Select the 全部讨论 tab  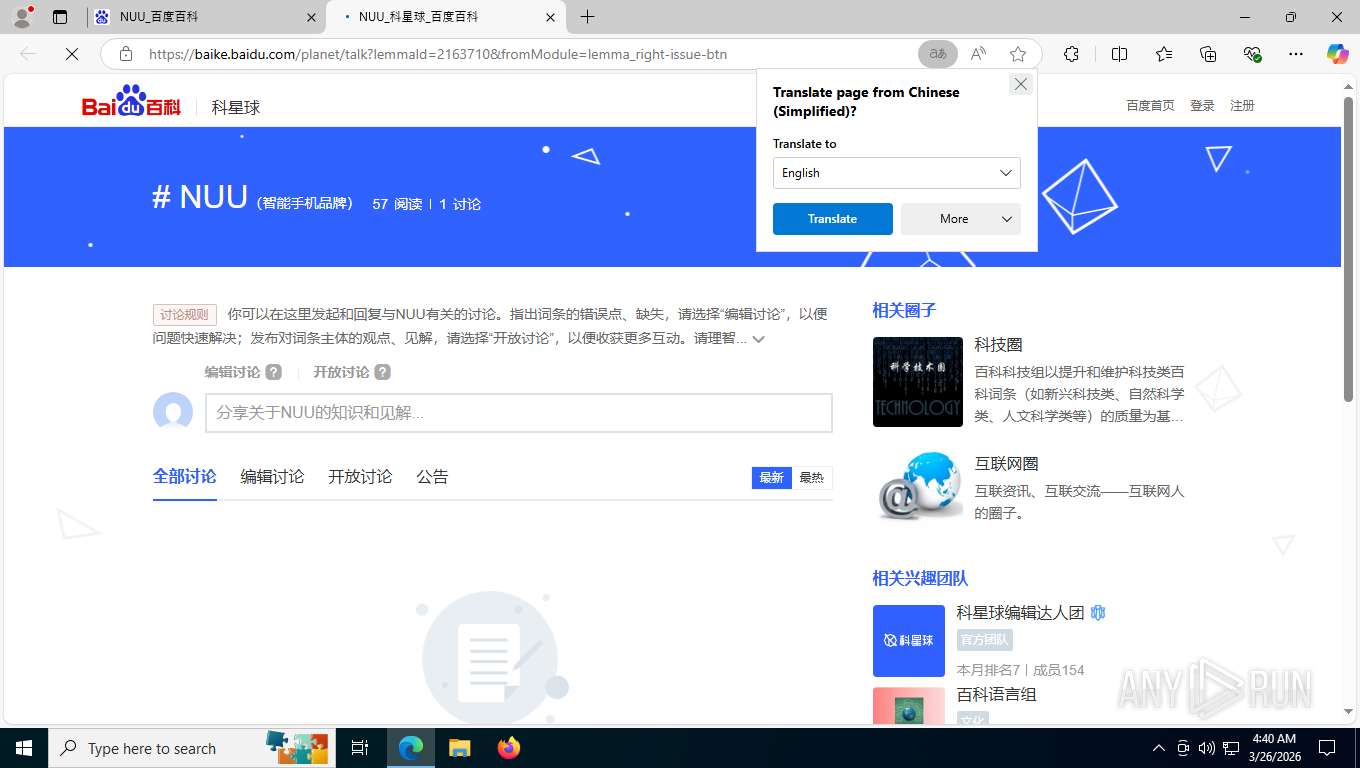click(x=184, y=477)
